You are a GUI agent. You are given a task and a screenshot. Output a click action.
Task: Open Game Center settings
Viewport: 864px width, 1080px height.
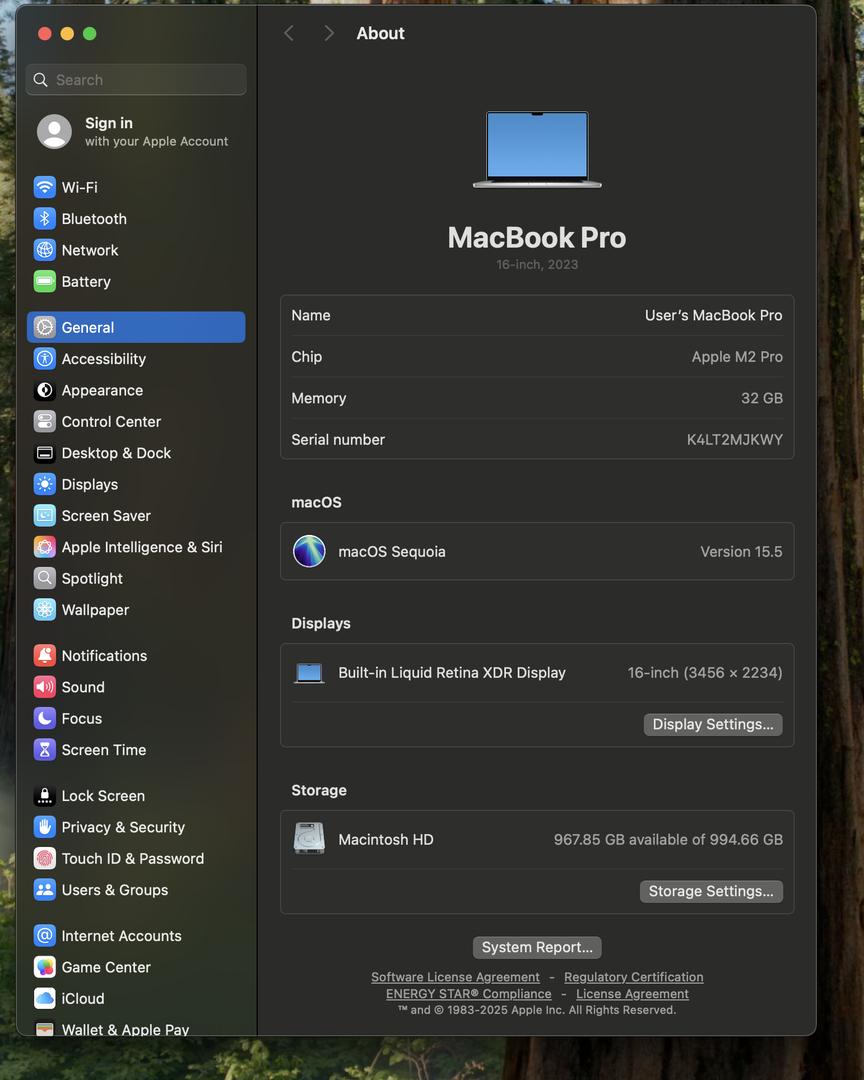point(106,967)
